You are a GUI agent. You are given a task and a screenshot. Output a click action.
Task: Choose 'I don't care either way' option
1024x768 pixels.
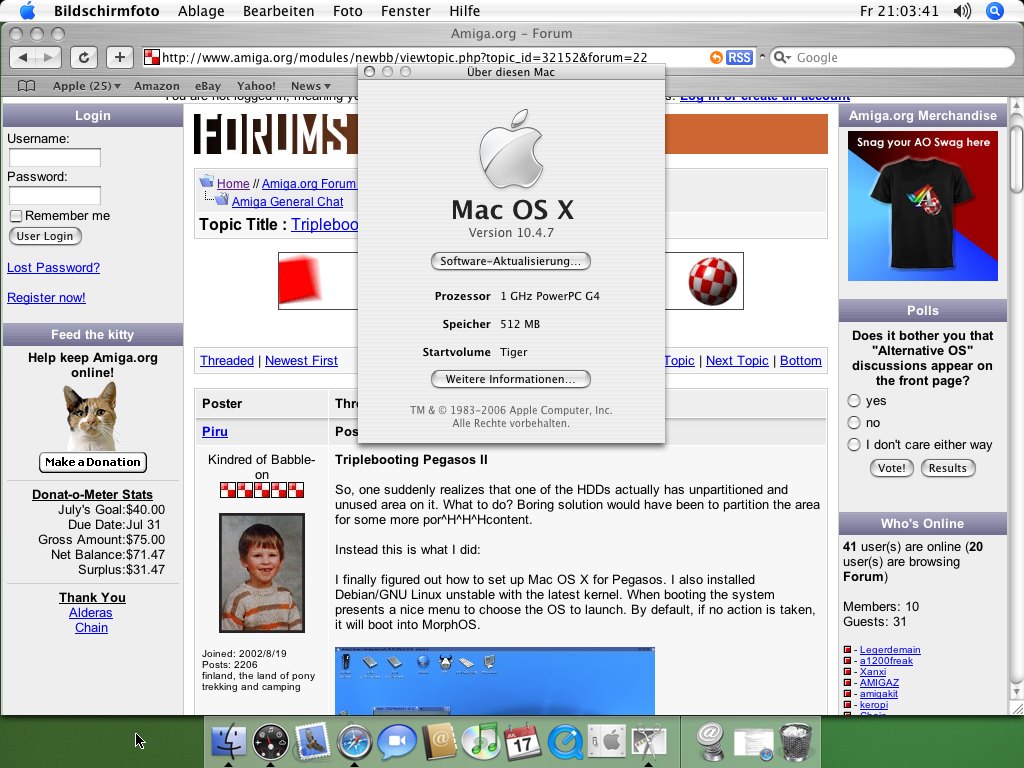pyautogui.click(x=854, y=445)
